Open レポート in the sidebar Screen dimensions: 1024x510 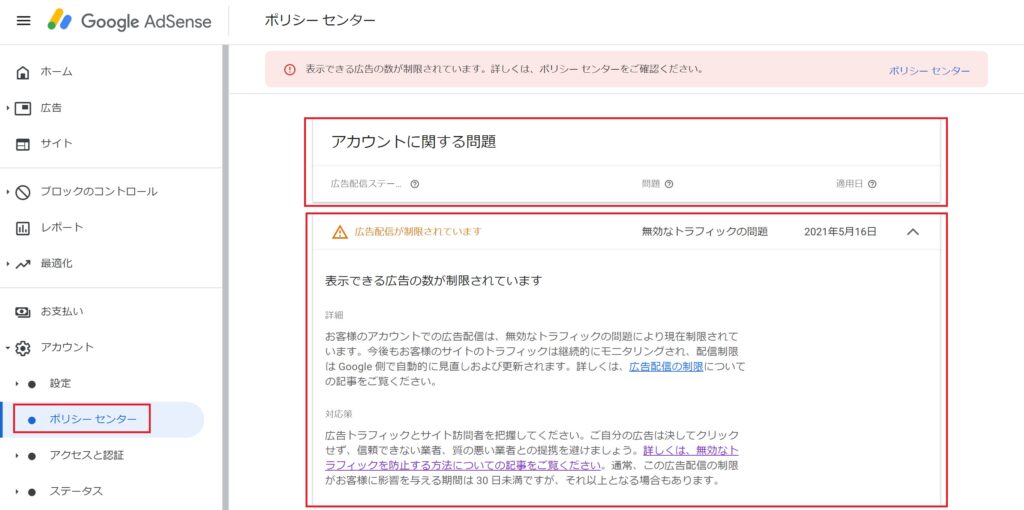(62, 228)
